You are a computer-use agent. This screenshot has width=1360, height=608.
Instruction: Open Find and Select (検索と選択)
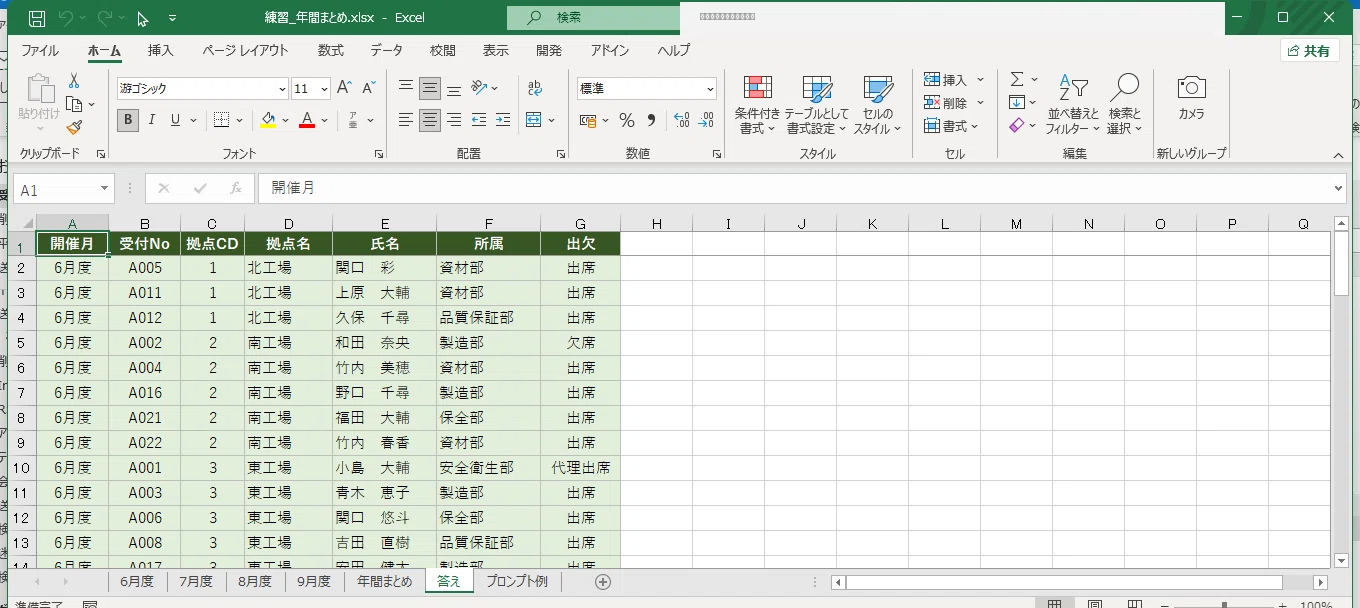pyautogui.click(x=1125, y=106)
